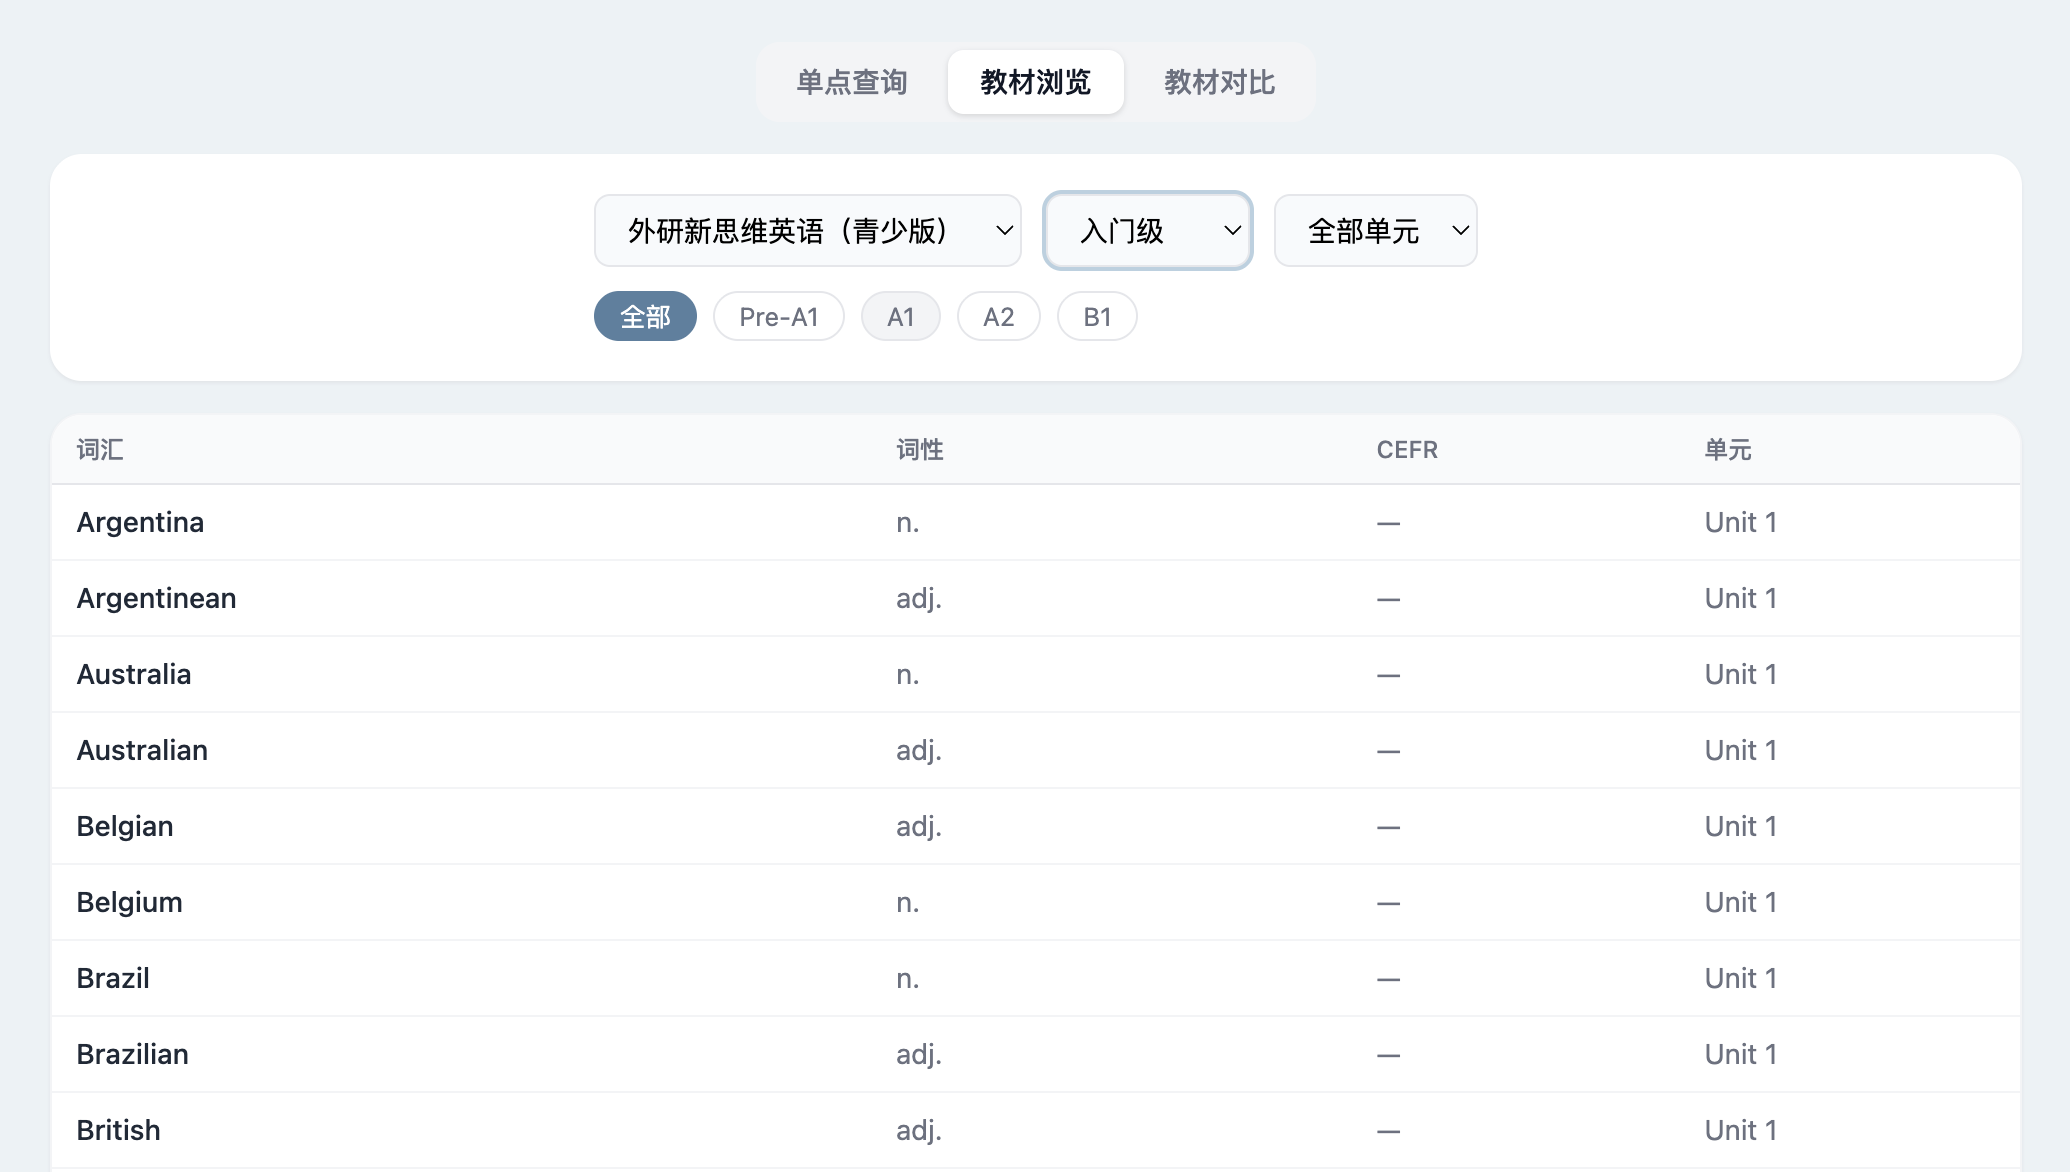
Task: Switch to the 单点查询 tab
Action: pyautogui.click(x=851, y=82)
